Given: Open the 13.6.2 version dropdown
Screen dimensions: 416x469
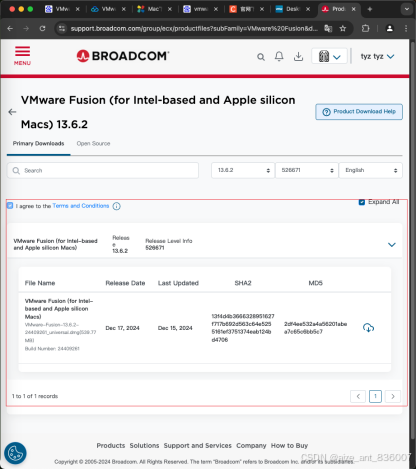Looking at the screenshot, I should tap(243, 170).
